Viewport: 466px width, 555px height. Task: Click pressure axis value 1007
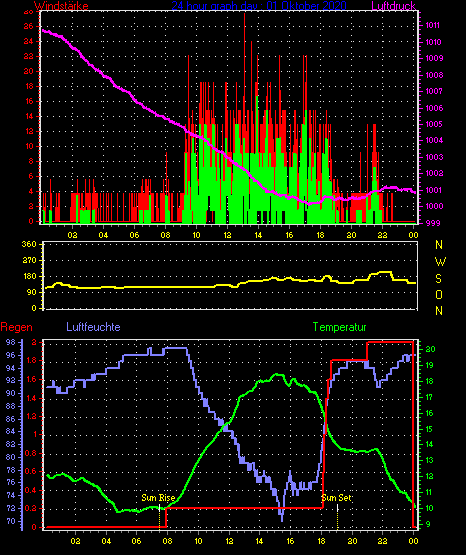(434, 91)
